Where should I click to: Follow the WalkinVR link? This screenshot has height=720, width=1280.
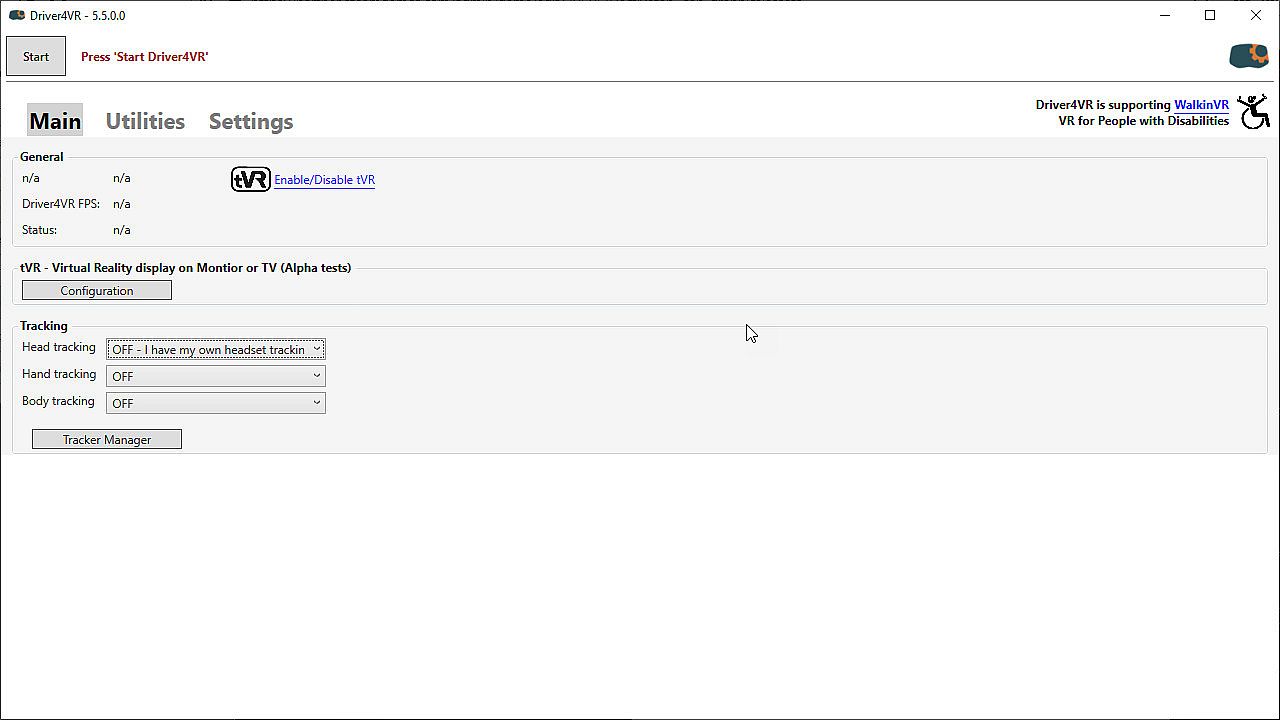(x=1201, y=105)
